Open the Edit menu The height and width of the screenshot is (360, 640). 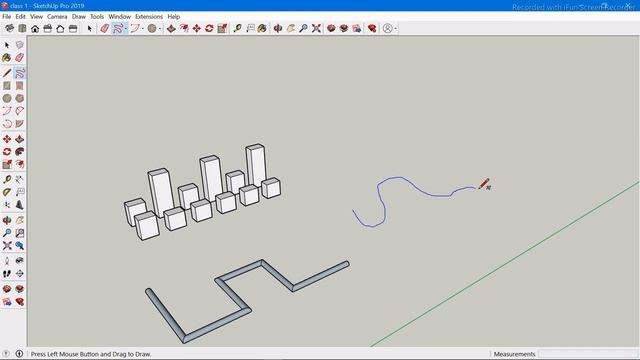tap(20, 17)
